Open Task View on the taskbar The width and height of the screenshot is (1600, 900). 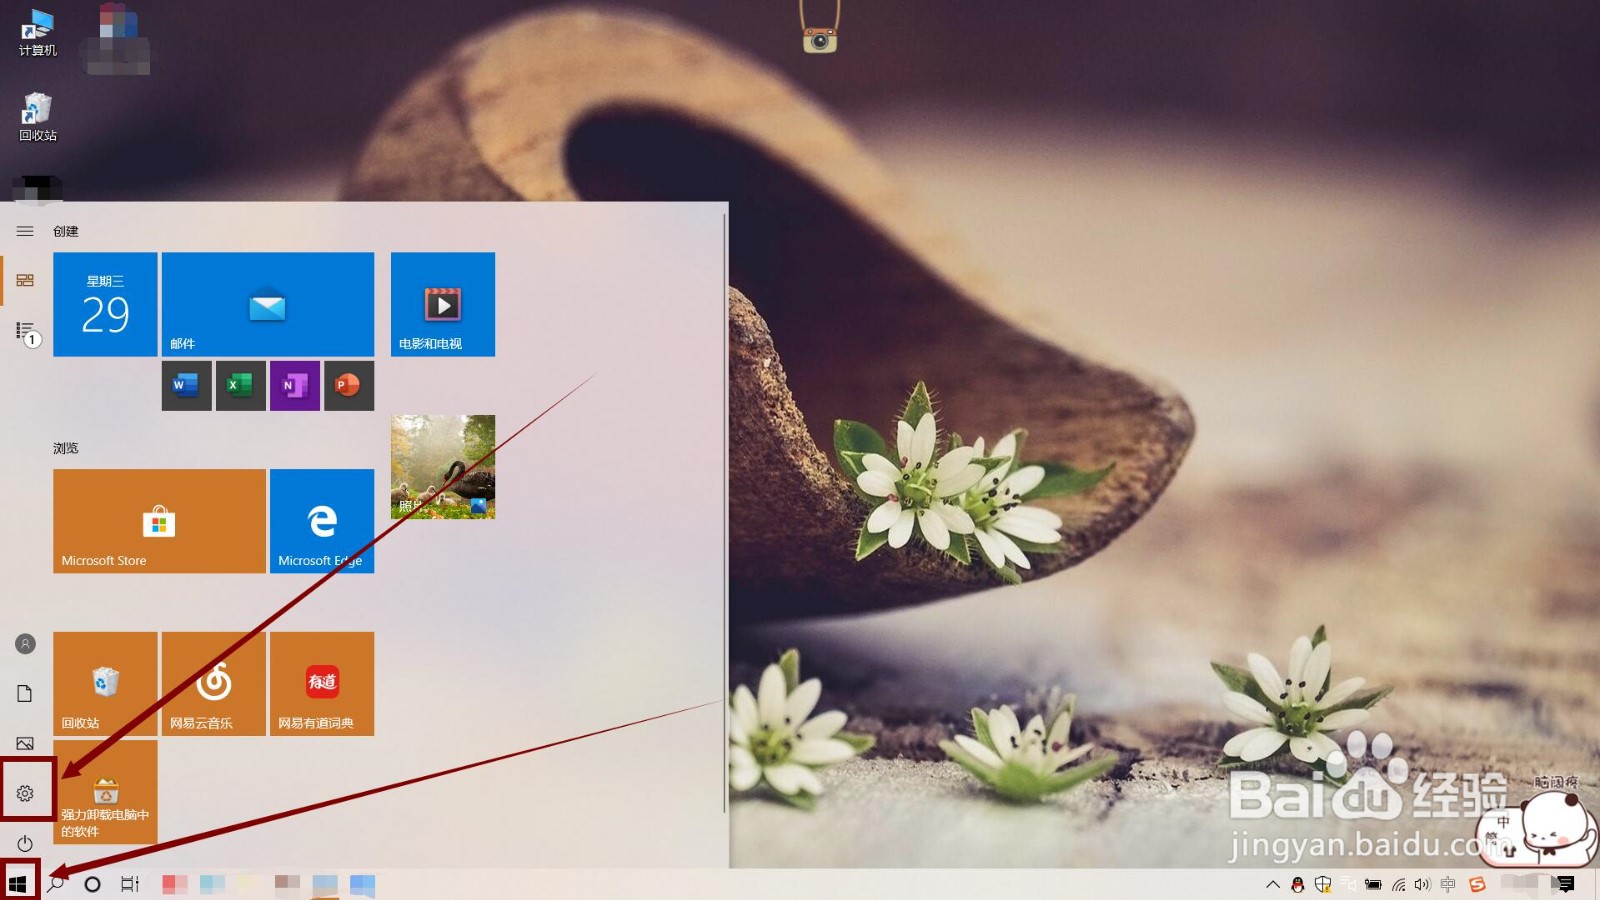130,884
